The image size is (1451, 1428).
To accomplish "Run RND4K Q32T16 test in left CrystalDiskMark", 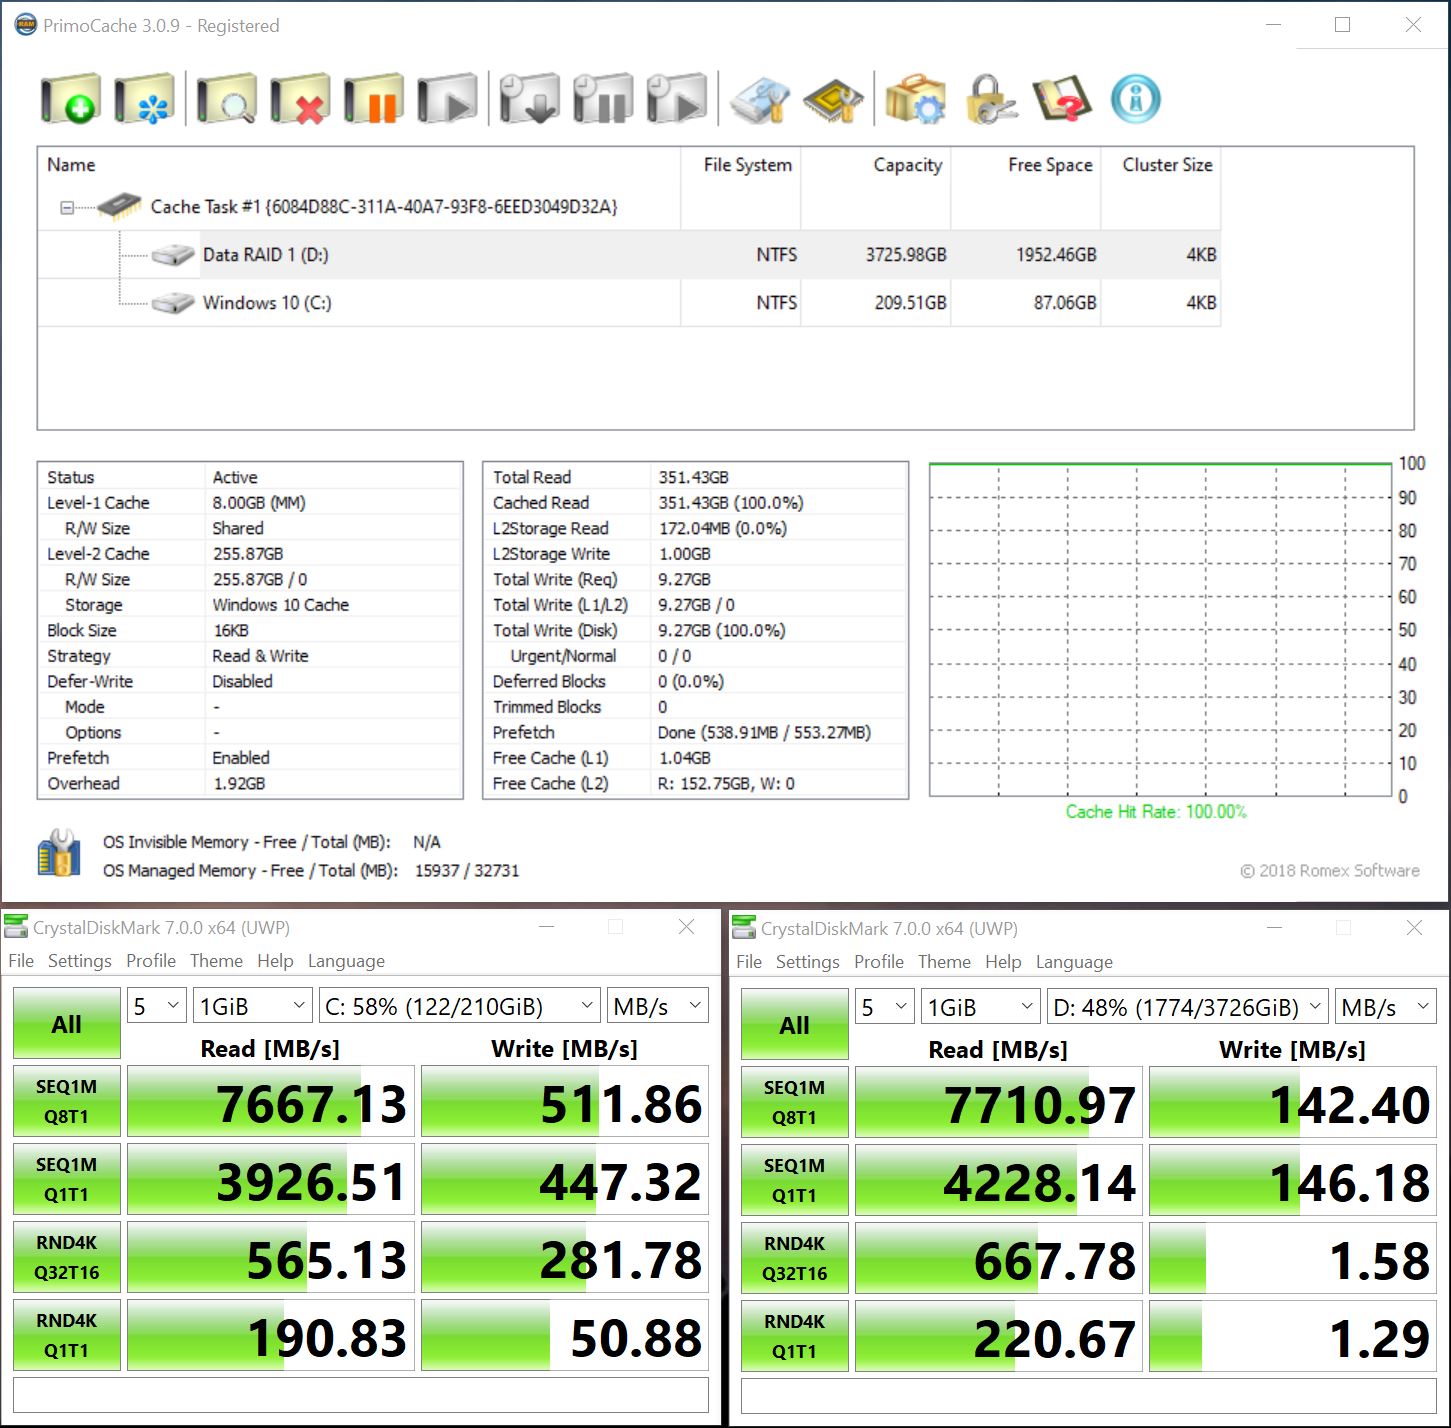I will click(x=67, y=1257).
